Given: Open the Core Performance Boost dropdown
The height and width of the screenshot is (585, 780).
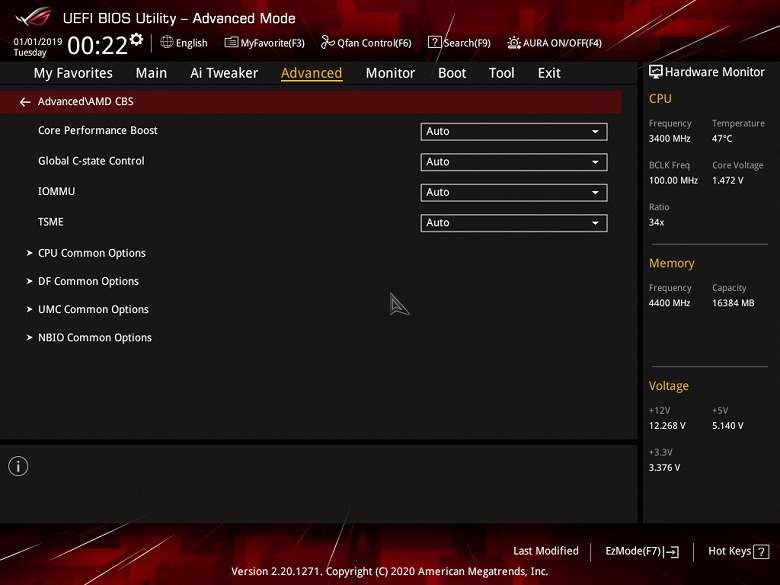Looking at the screenshot, I should [514, 132].
